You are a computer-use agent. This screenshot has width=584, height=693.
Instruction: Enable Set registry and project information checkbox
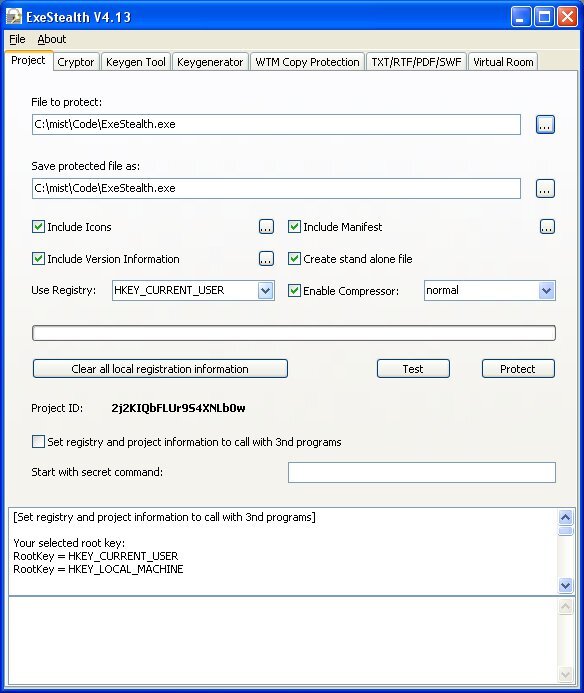point(38,442)
